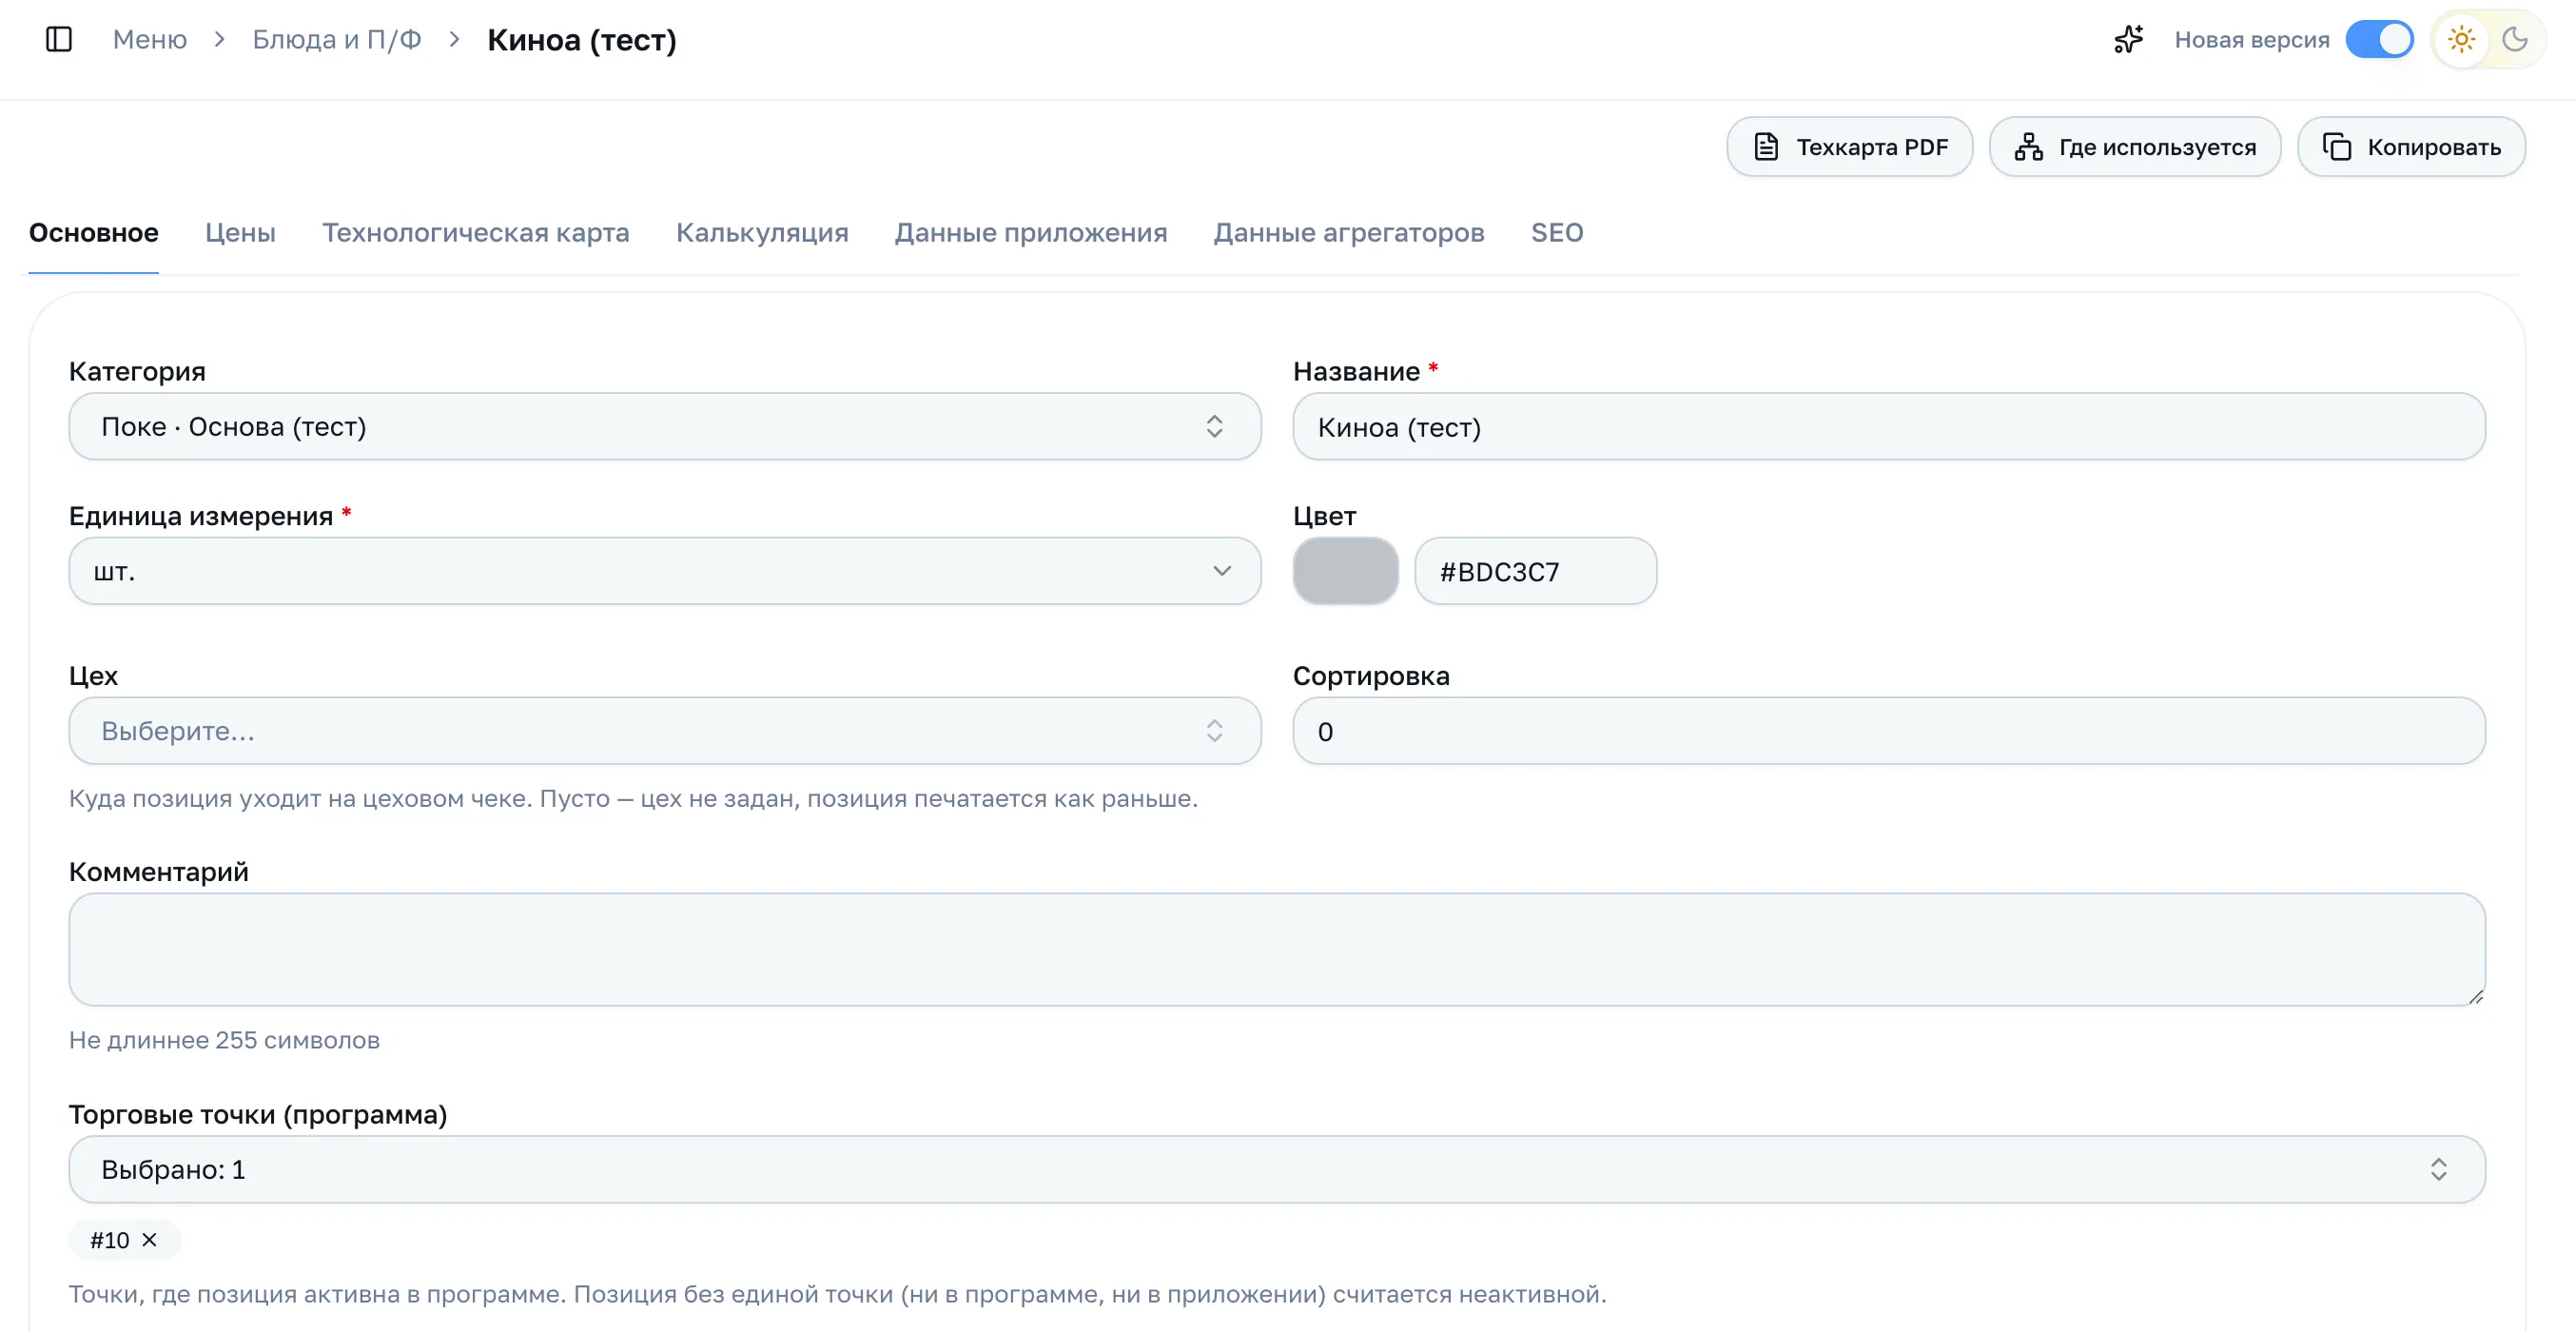Focus the Комментарий text area
The height and width of the screenshot is (1332, 2576).
[x=1277, y=949]
